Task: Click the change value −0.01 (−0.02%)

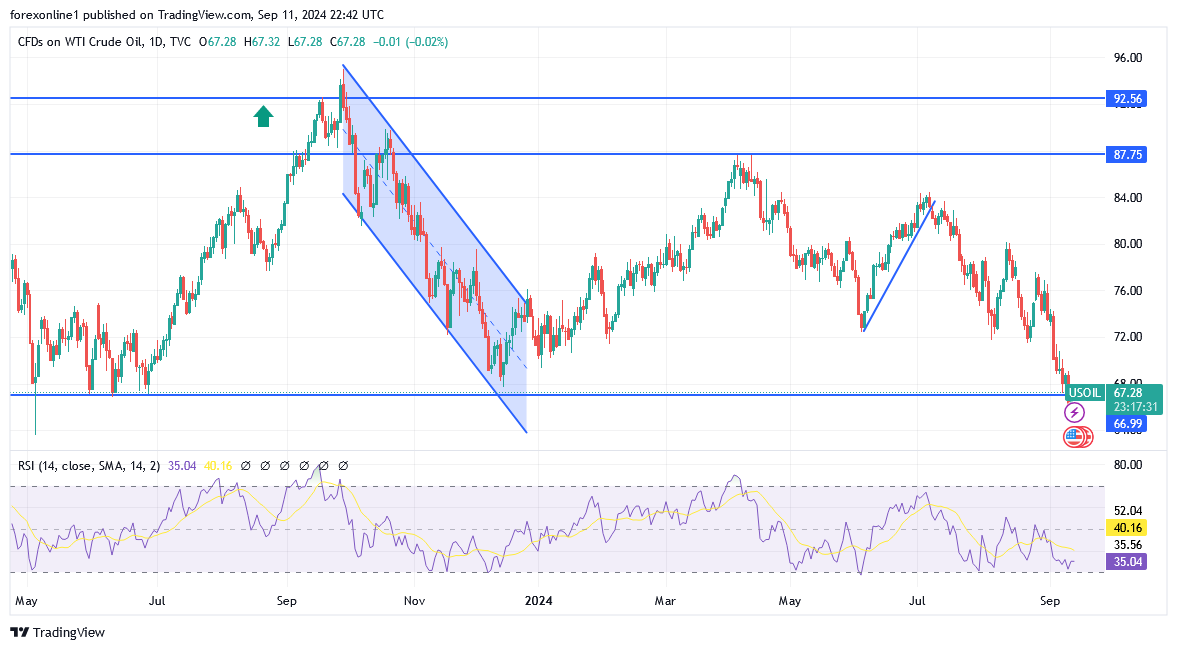Action: (x=410, y=42)
